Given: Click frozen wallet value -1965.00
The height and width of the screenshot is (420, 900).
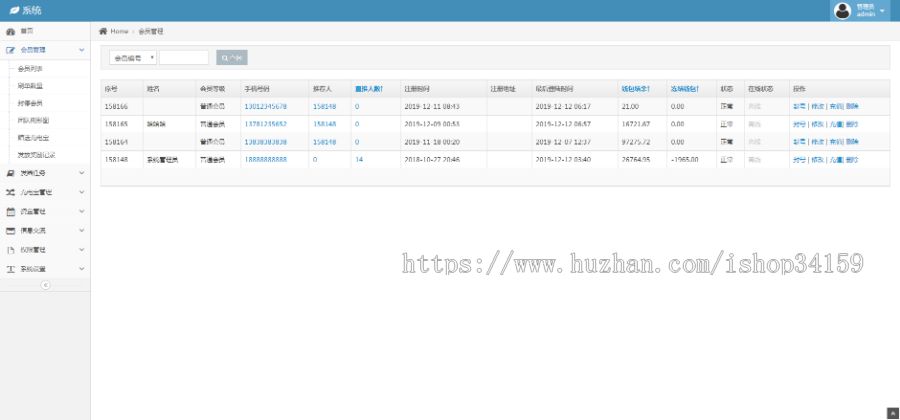Looking at the screenshot, I should pos(684,160).
